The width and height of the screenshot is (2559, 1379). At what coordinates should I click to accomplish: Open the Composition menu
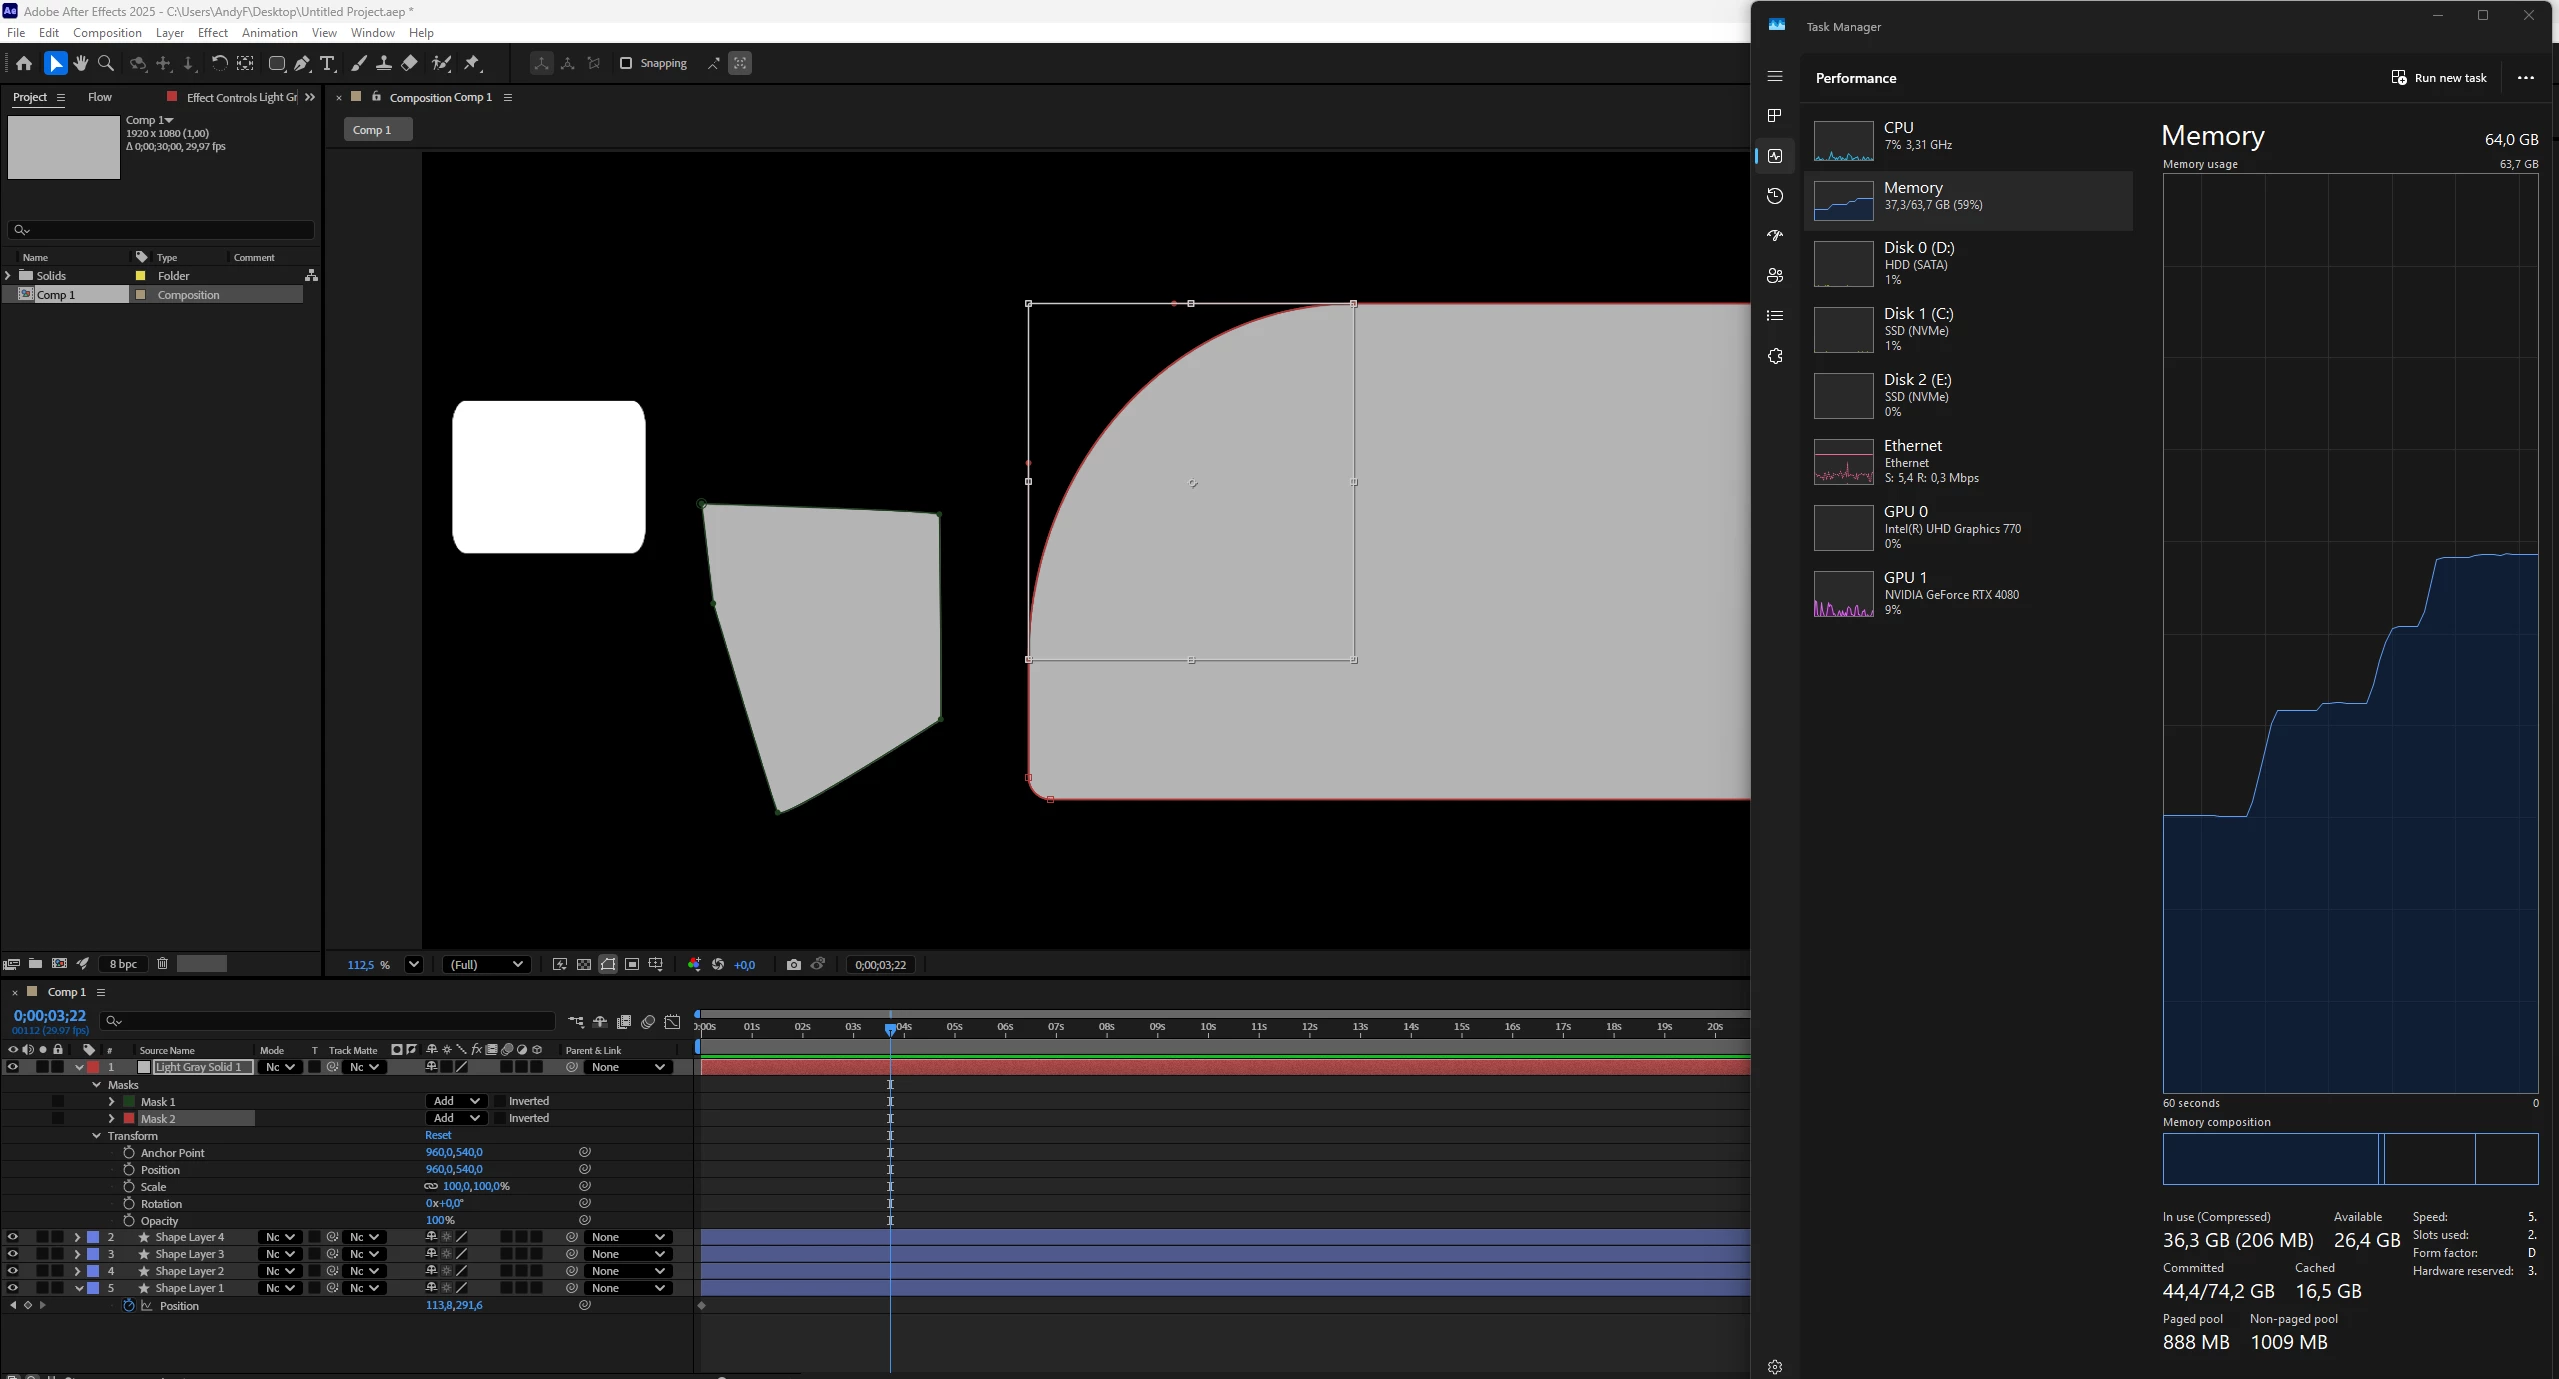pyautogui.click(x=107, y=32)
